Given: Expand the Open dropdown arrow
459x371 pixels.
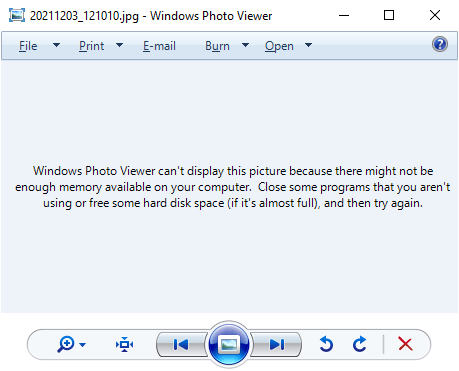Looking at the screenshot, I should click(309, 45).
